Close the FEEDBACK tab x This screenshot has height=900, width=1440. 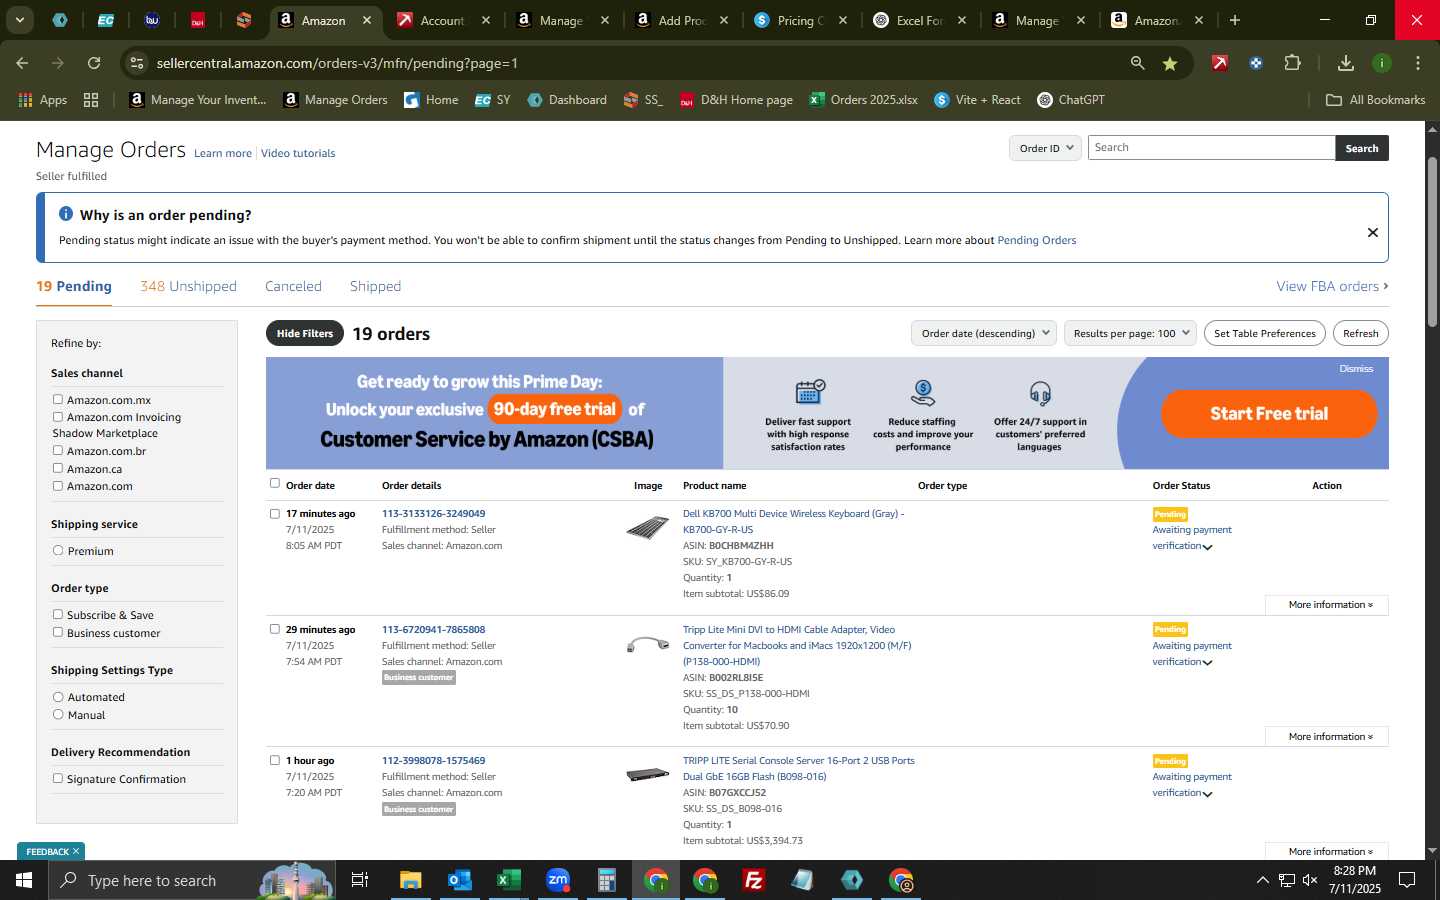pos(75,851)
